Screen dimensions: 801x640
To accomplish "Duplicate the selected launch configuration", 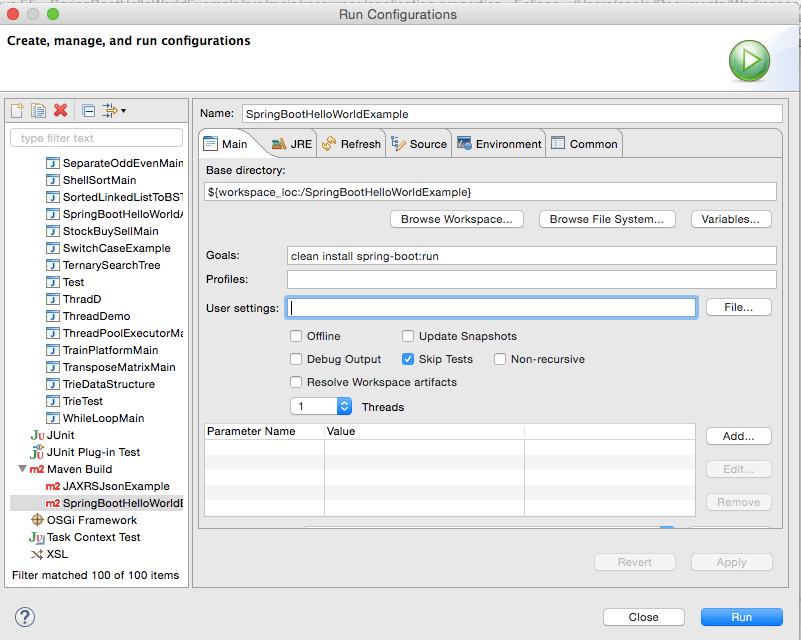I will point(36,110).
